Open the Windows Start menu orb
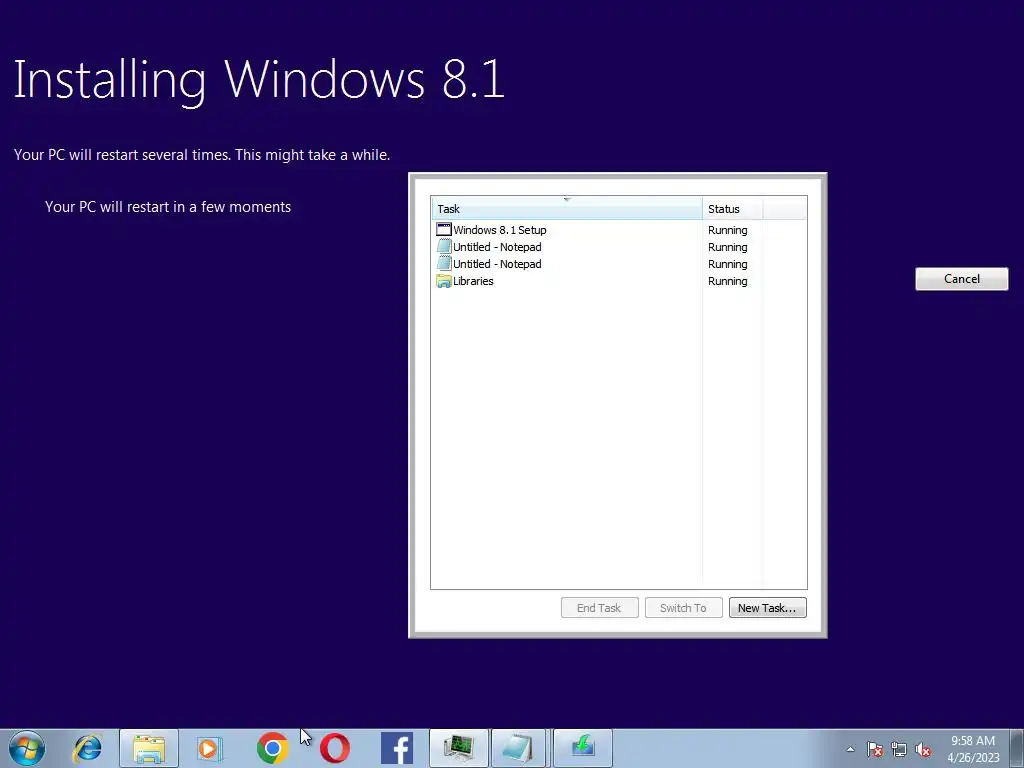This screenshot has height=768, width=1024. click(27, 748)
